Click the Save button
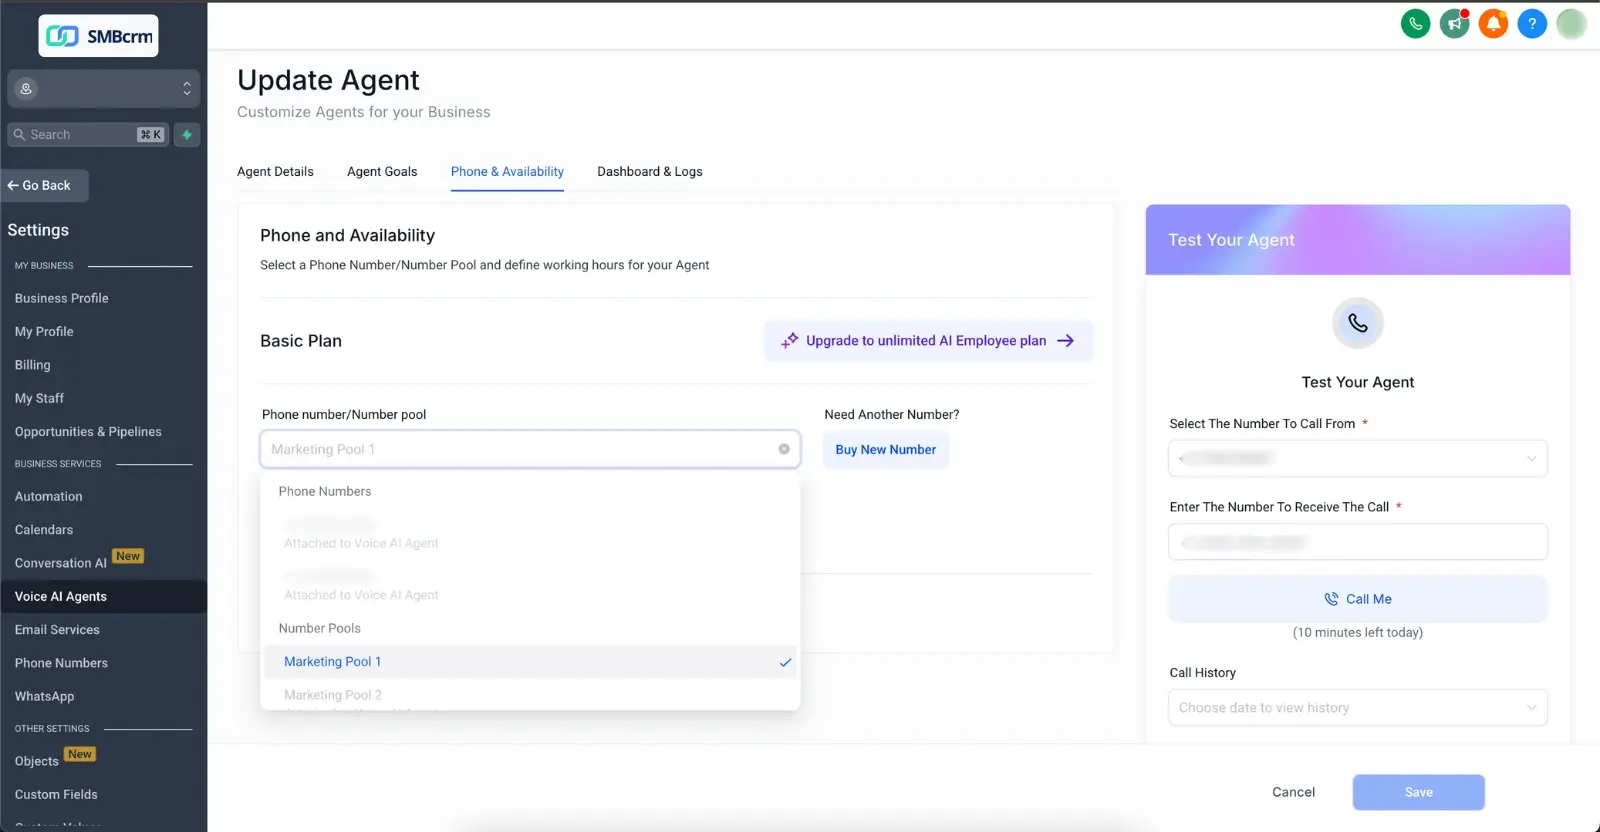 click(1419, 792)
